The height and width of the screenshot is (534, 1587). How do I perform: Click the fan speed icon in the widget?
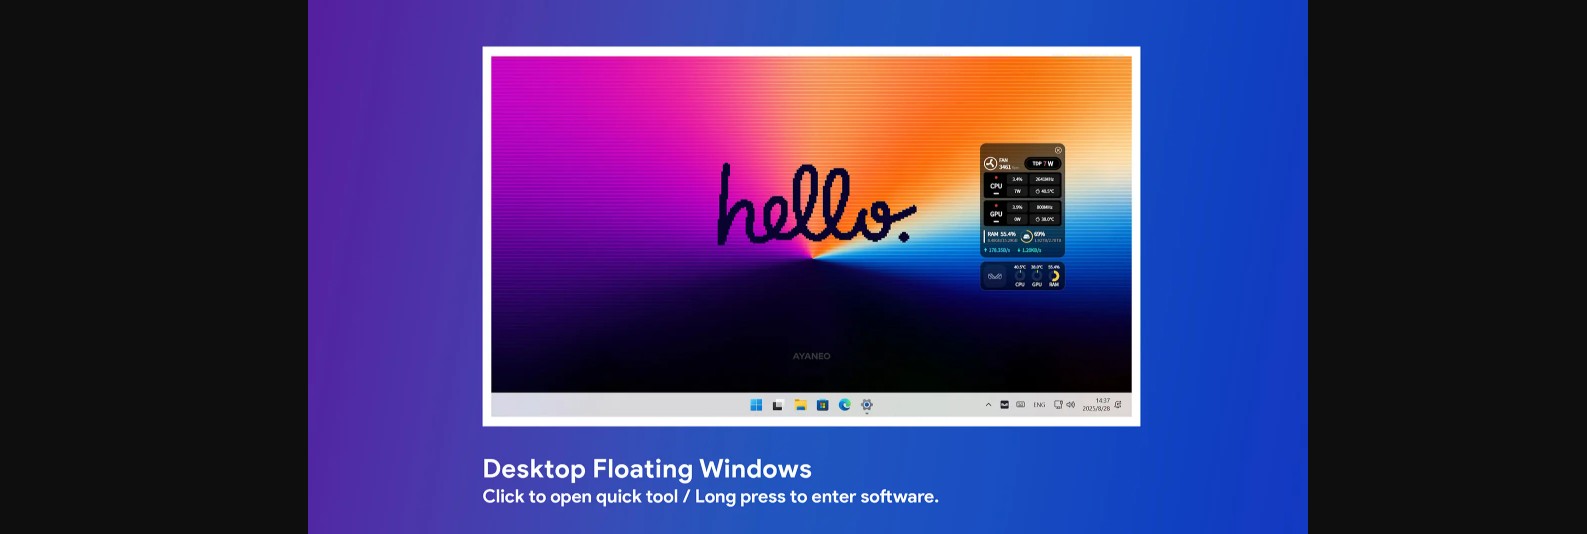(x=990, y=163)
